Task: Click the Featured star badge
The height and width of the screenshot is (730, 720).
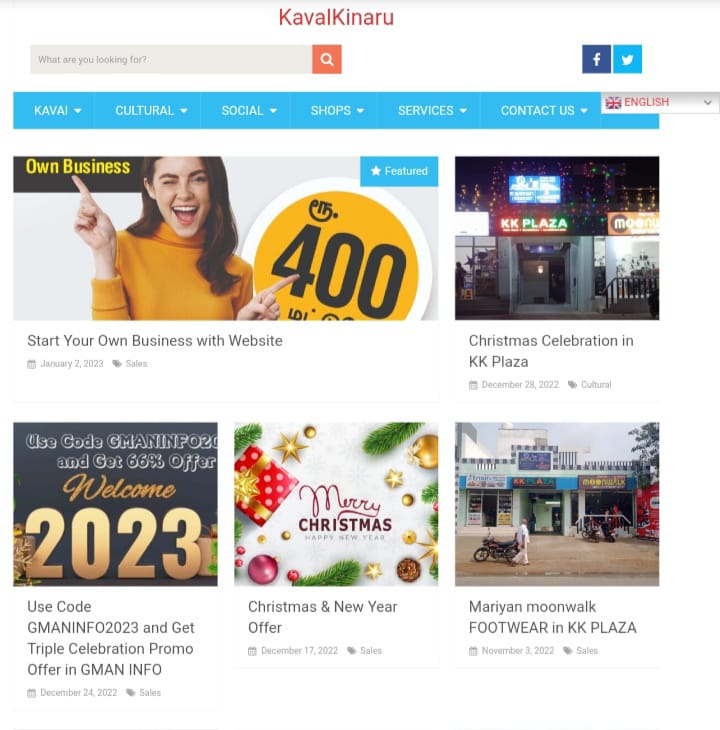Action: click(399, 171)
